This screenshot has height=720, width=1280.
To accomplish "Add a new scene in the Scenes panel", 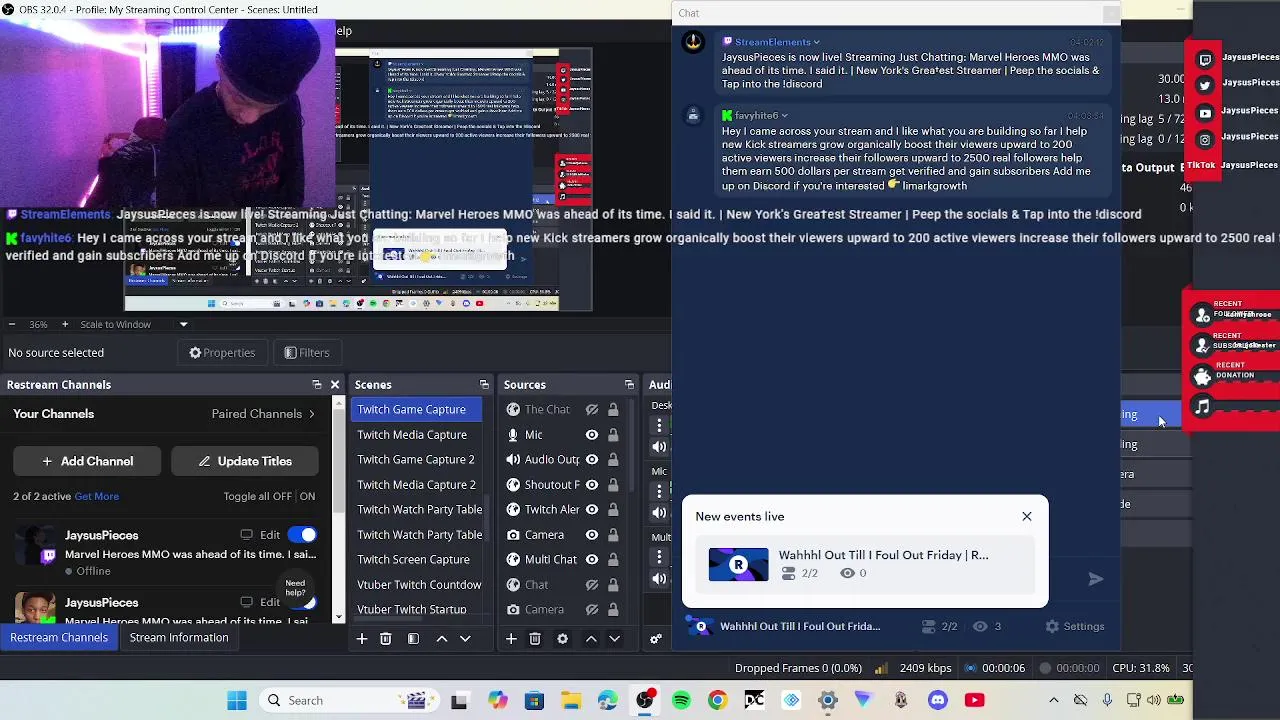I will (x=362, y=639).
